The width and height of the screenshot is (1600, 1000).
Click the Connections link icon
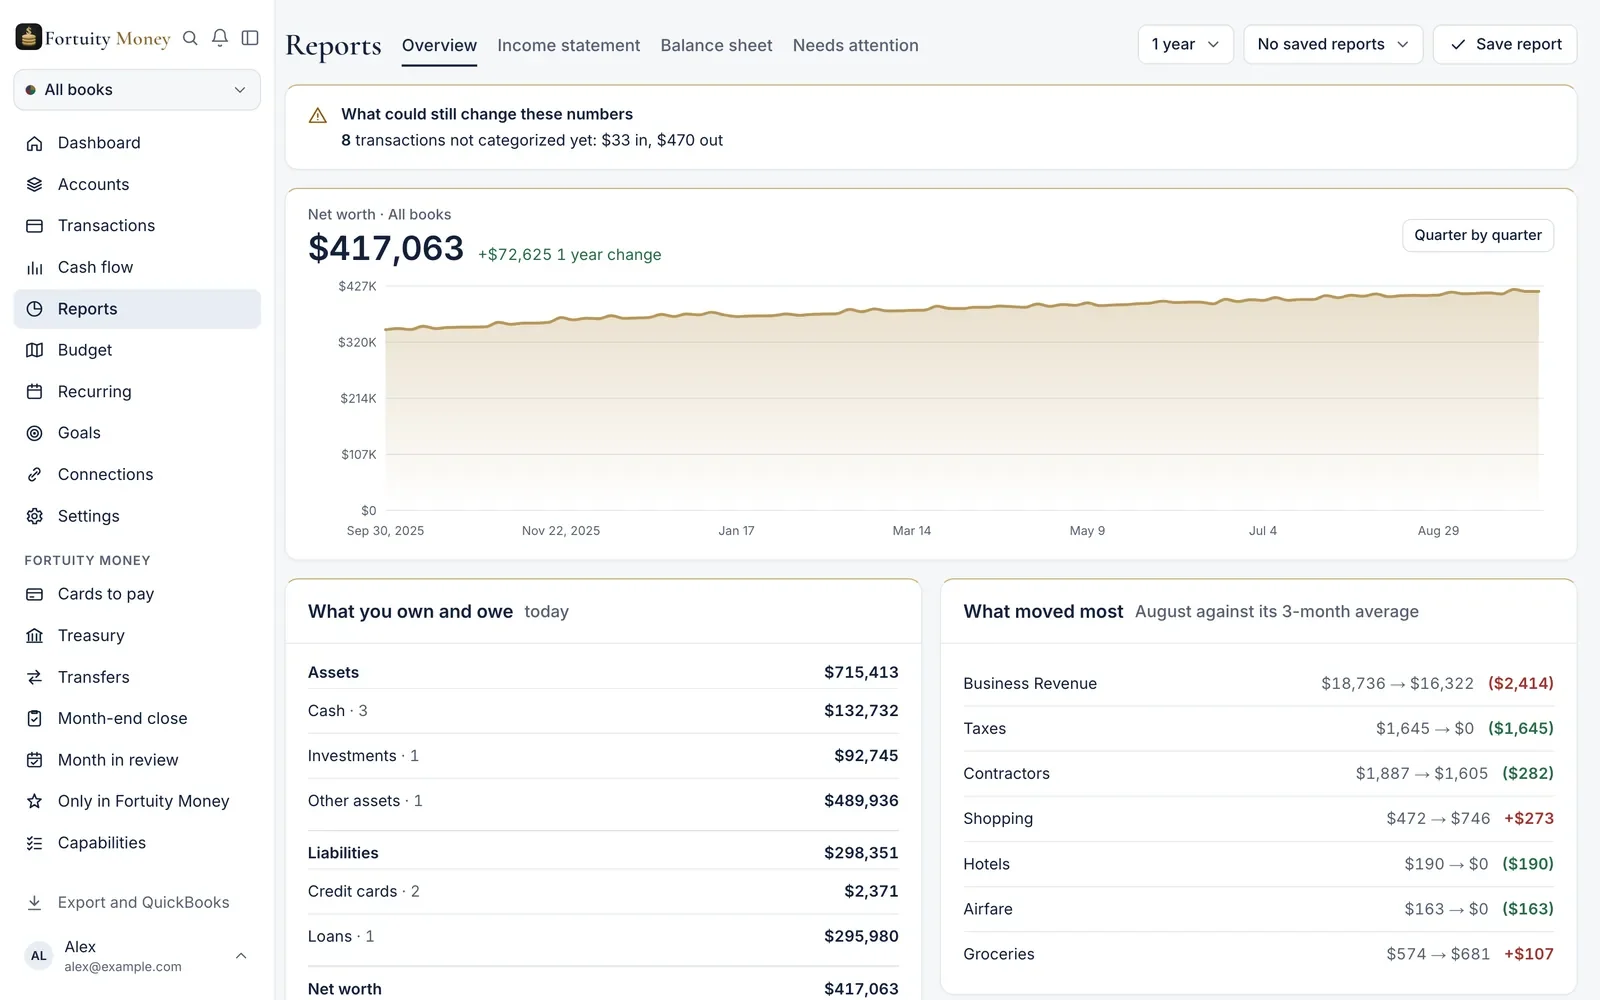pos(35,475)
